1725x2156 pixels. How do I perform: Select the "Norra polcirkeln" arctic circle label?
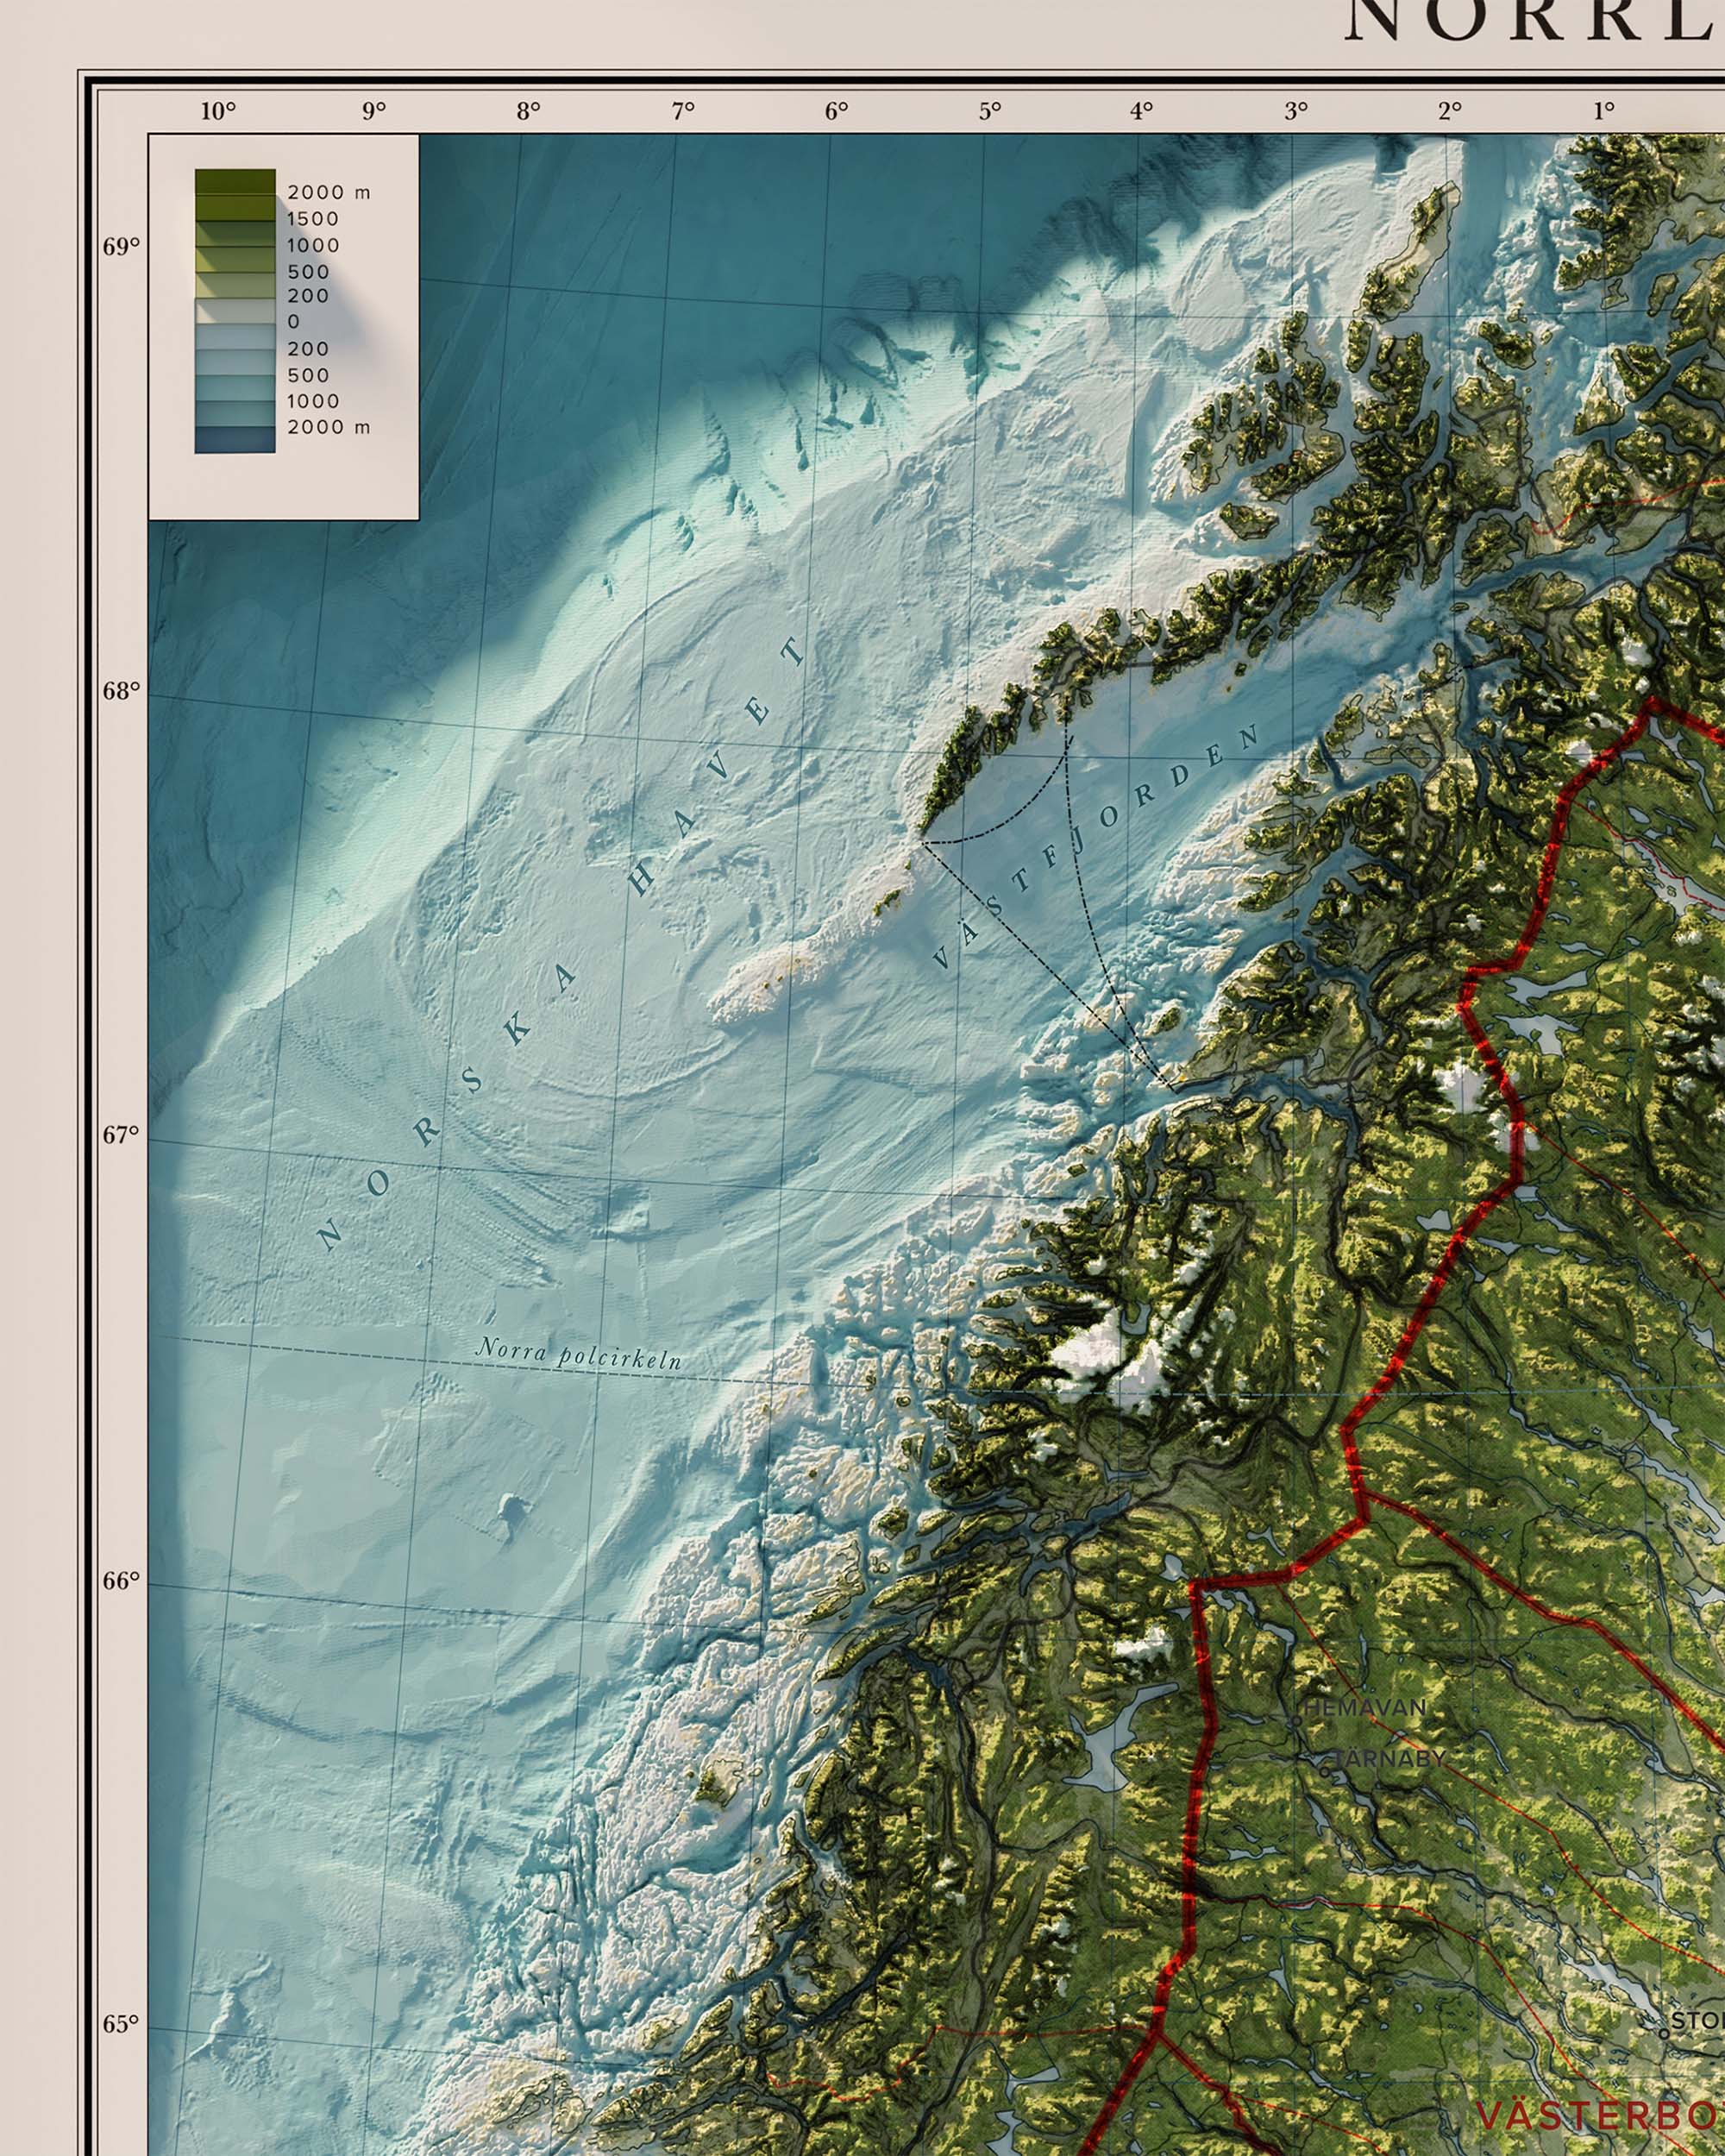[x=580, y=1355]
